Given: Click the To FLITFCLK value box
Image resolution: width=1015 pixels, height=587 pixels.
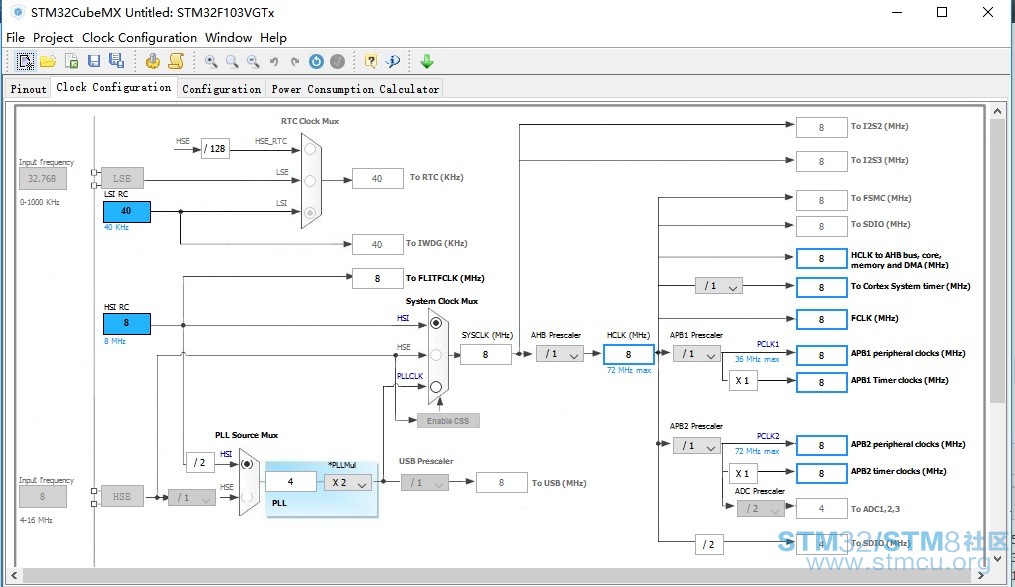Looking at the screenshot, I should click(377, 278).
